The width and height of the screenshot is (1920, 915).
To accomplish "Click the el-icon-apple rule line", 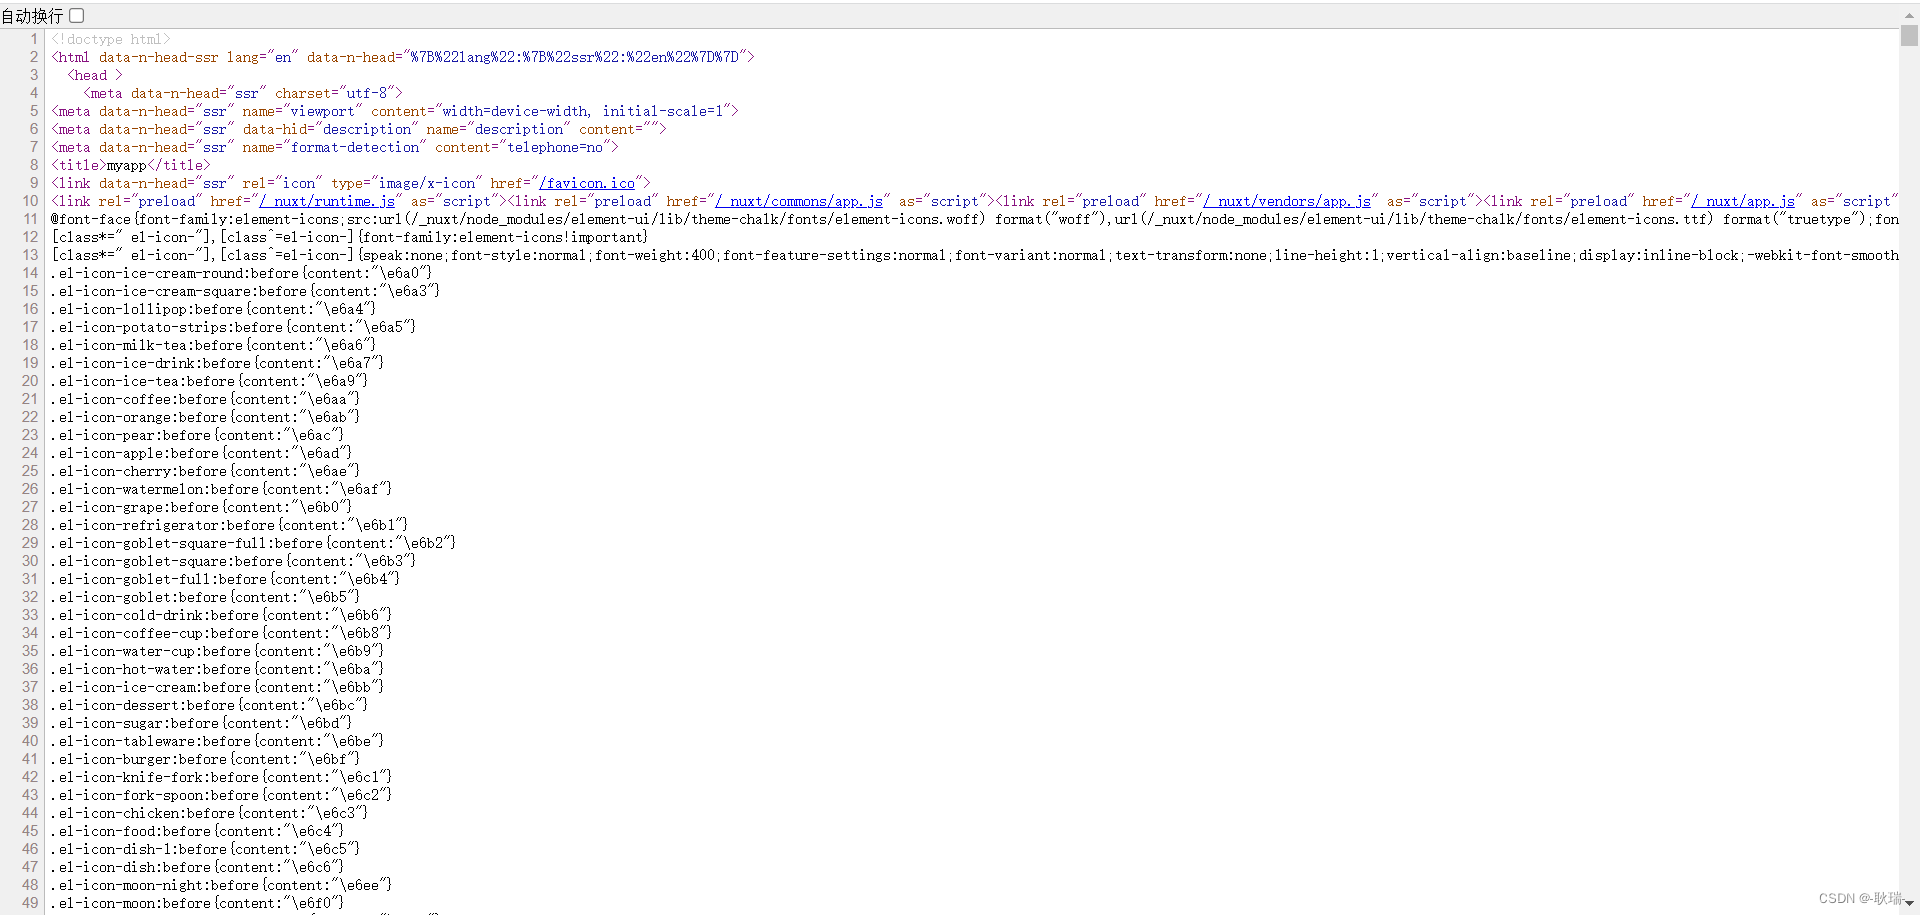I will [201, 453].
